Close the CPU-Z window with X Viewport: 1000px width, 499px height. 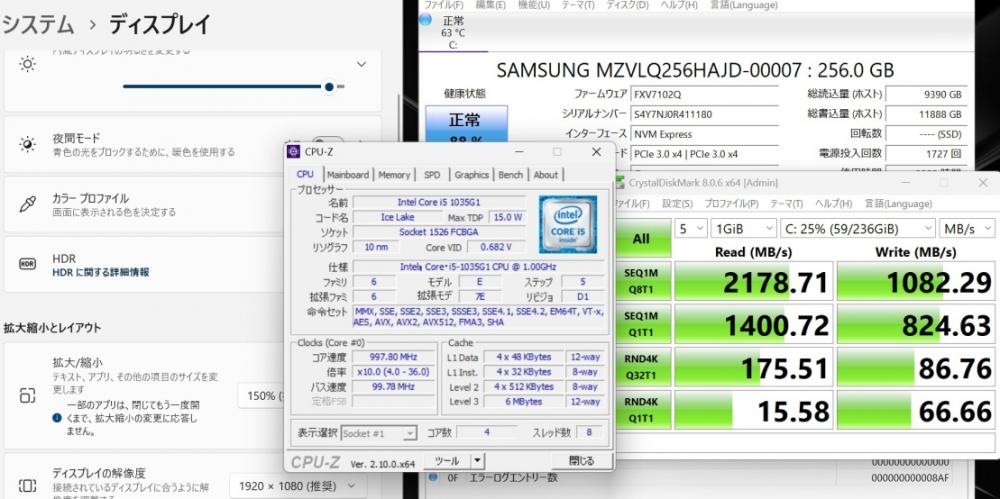click(596, 152)
